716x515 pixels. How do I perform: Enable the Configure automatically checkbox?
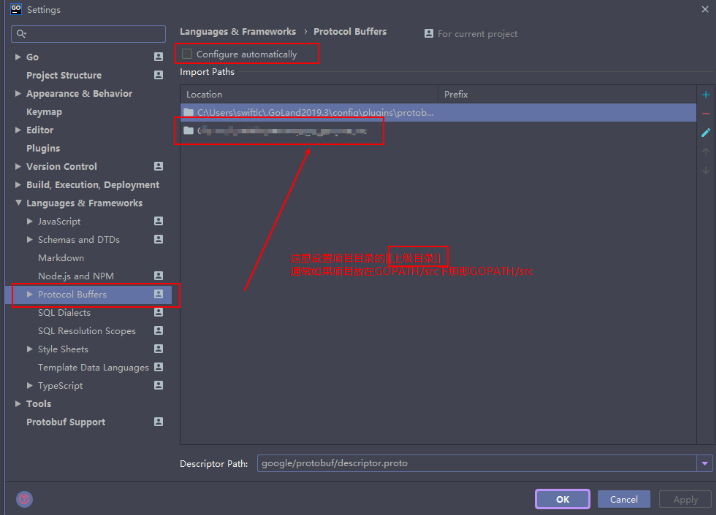[x=187, y=54]
